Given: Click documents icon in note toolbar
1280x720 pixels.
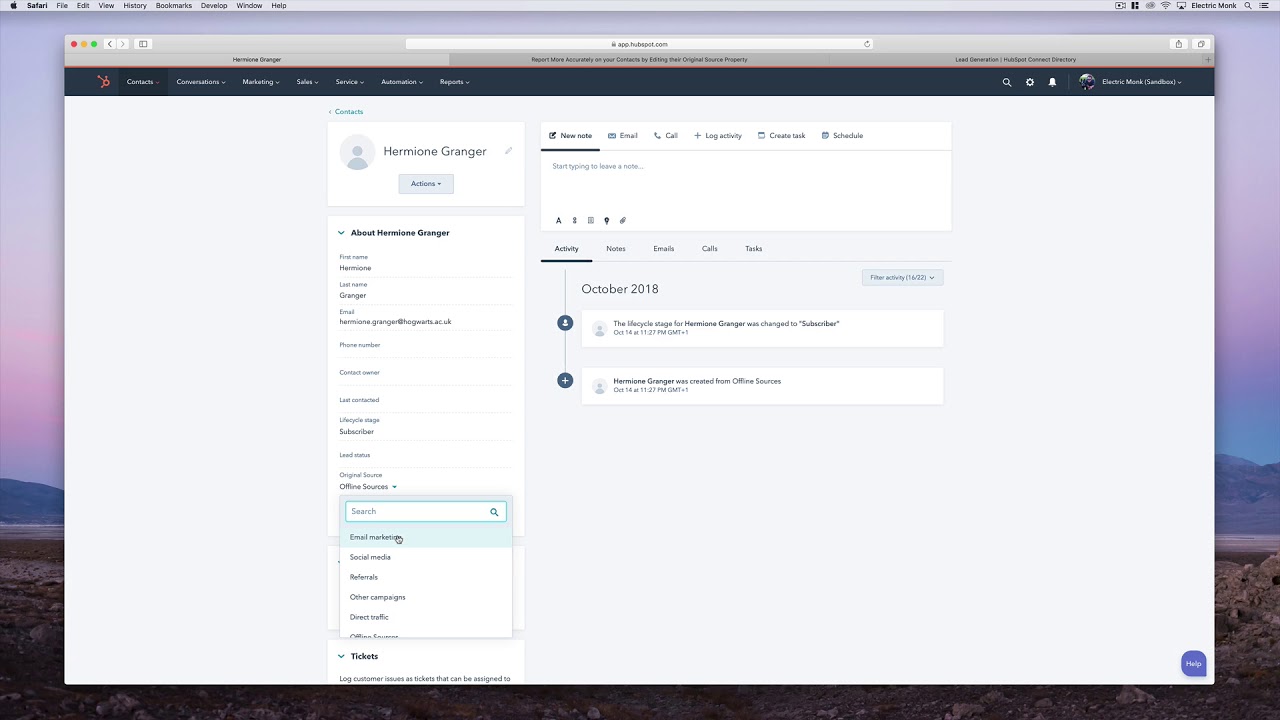Looking at the screenshot, I should coord(590,220).
